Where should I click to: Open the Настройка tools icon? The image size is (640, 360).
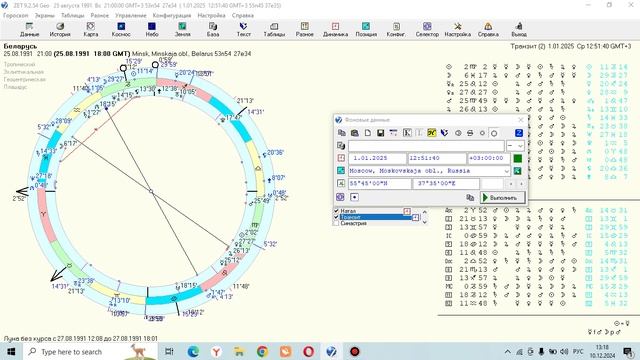458,29
